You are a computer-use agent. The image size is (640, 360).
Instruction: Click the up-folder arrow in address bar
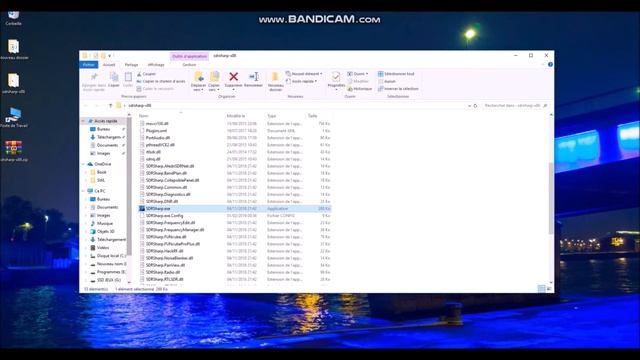click(110, 105)
